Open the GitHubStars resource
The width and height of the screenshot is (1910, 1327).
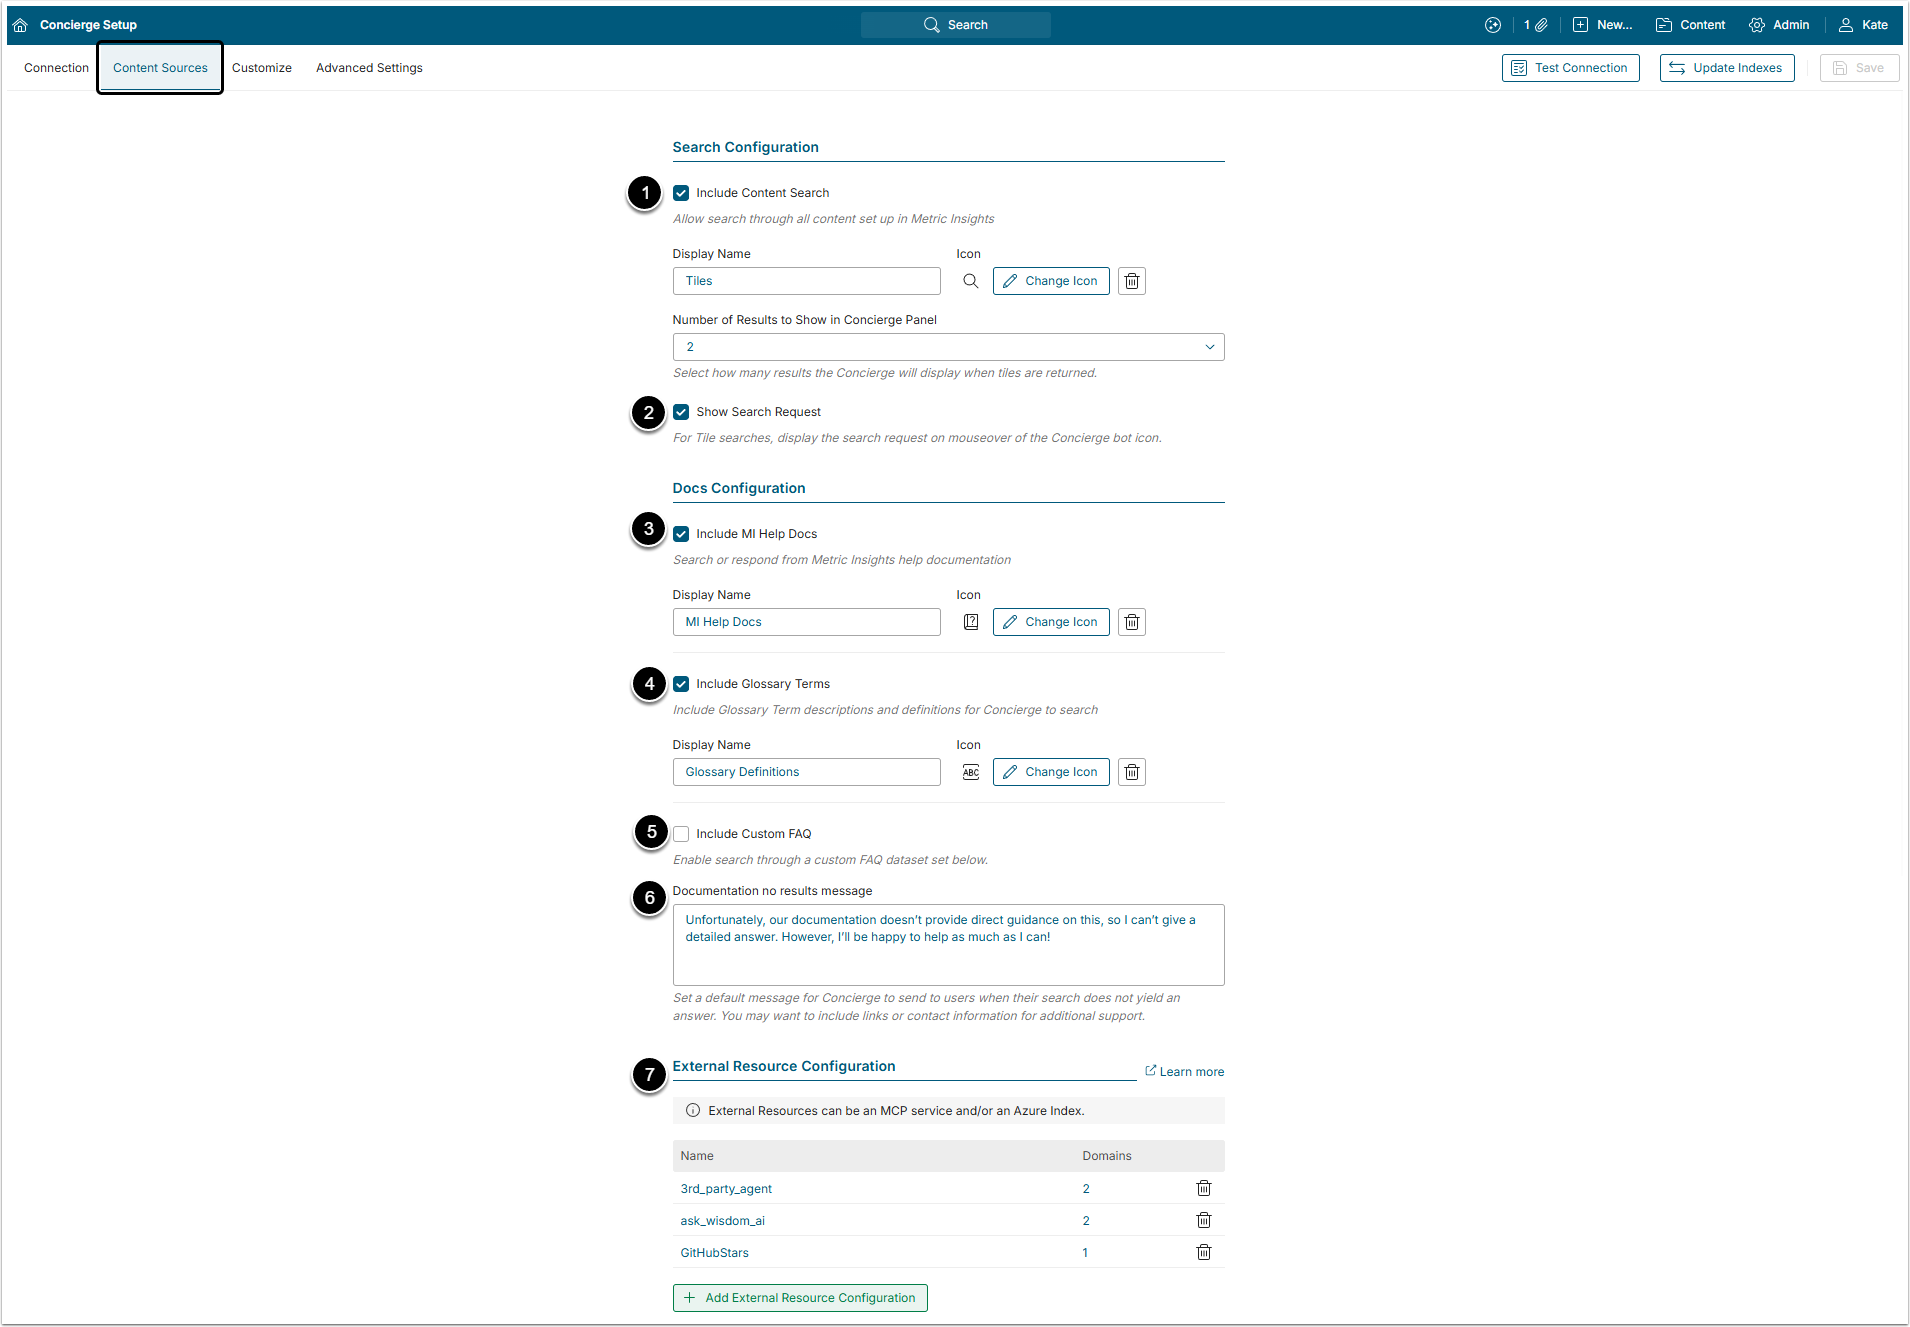(714, 1253)
